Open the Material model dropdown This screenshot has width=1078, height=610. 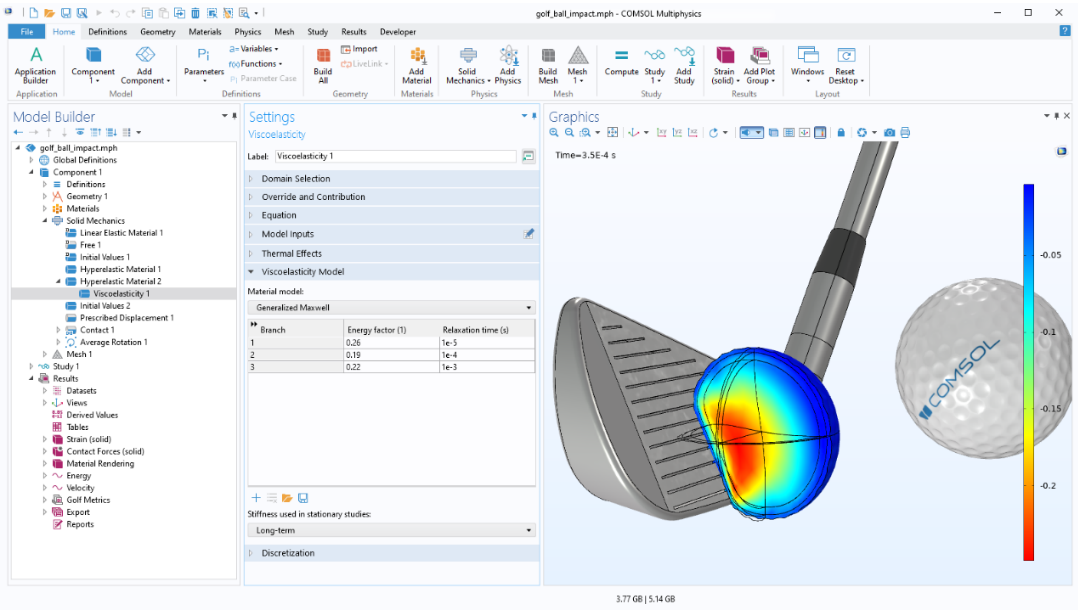391,307
